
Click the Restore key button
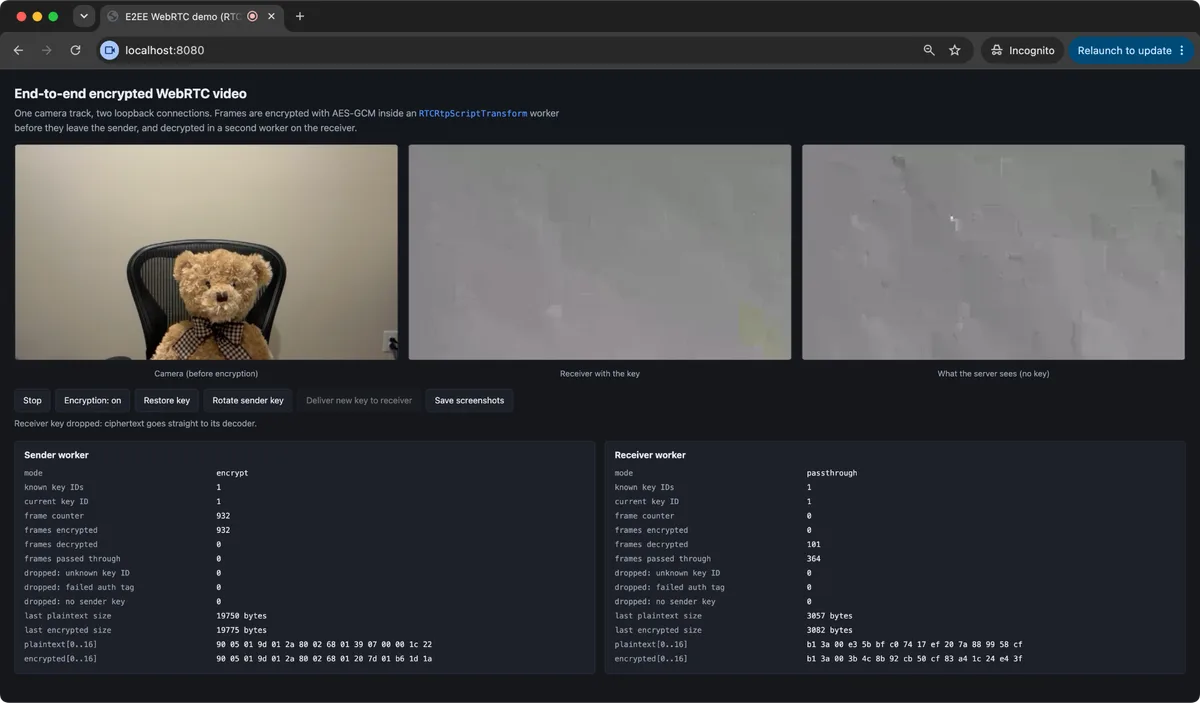167,400
